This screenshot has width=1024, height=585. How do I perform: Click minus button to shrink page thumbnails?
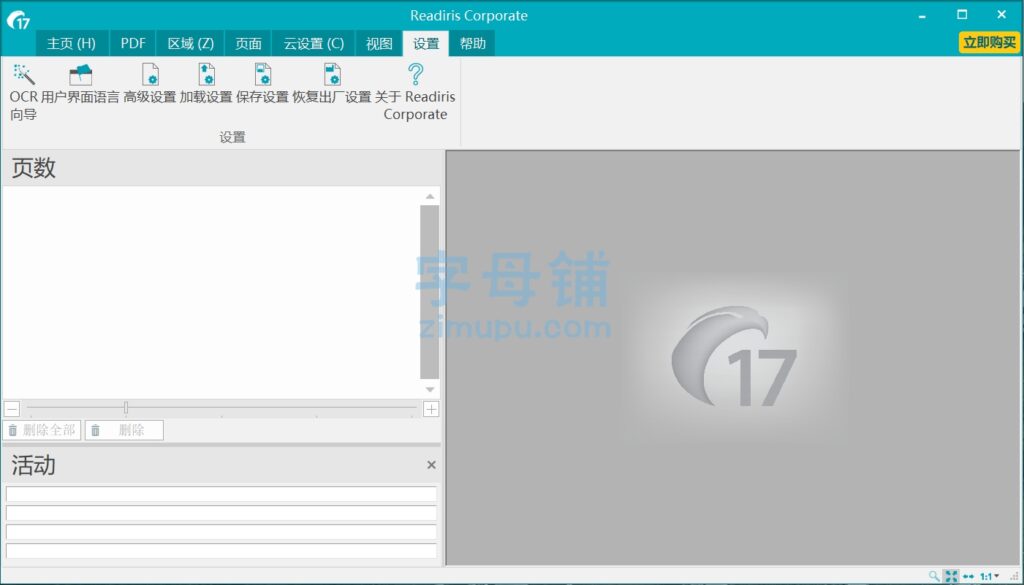(12, 409)
